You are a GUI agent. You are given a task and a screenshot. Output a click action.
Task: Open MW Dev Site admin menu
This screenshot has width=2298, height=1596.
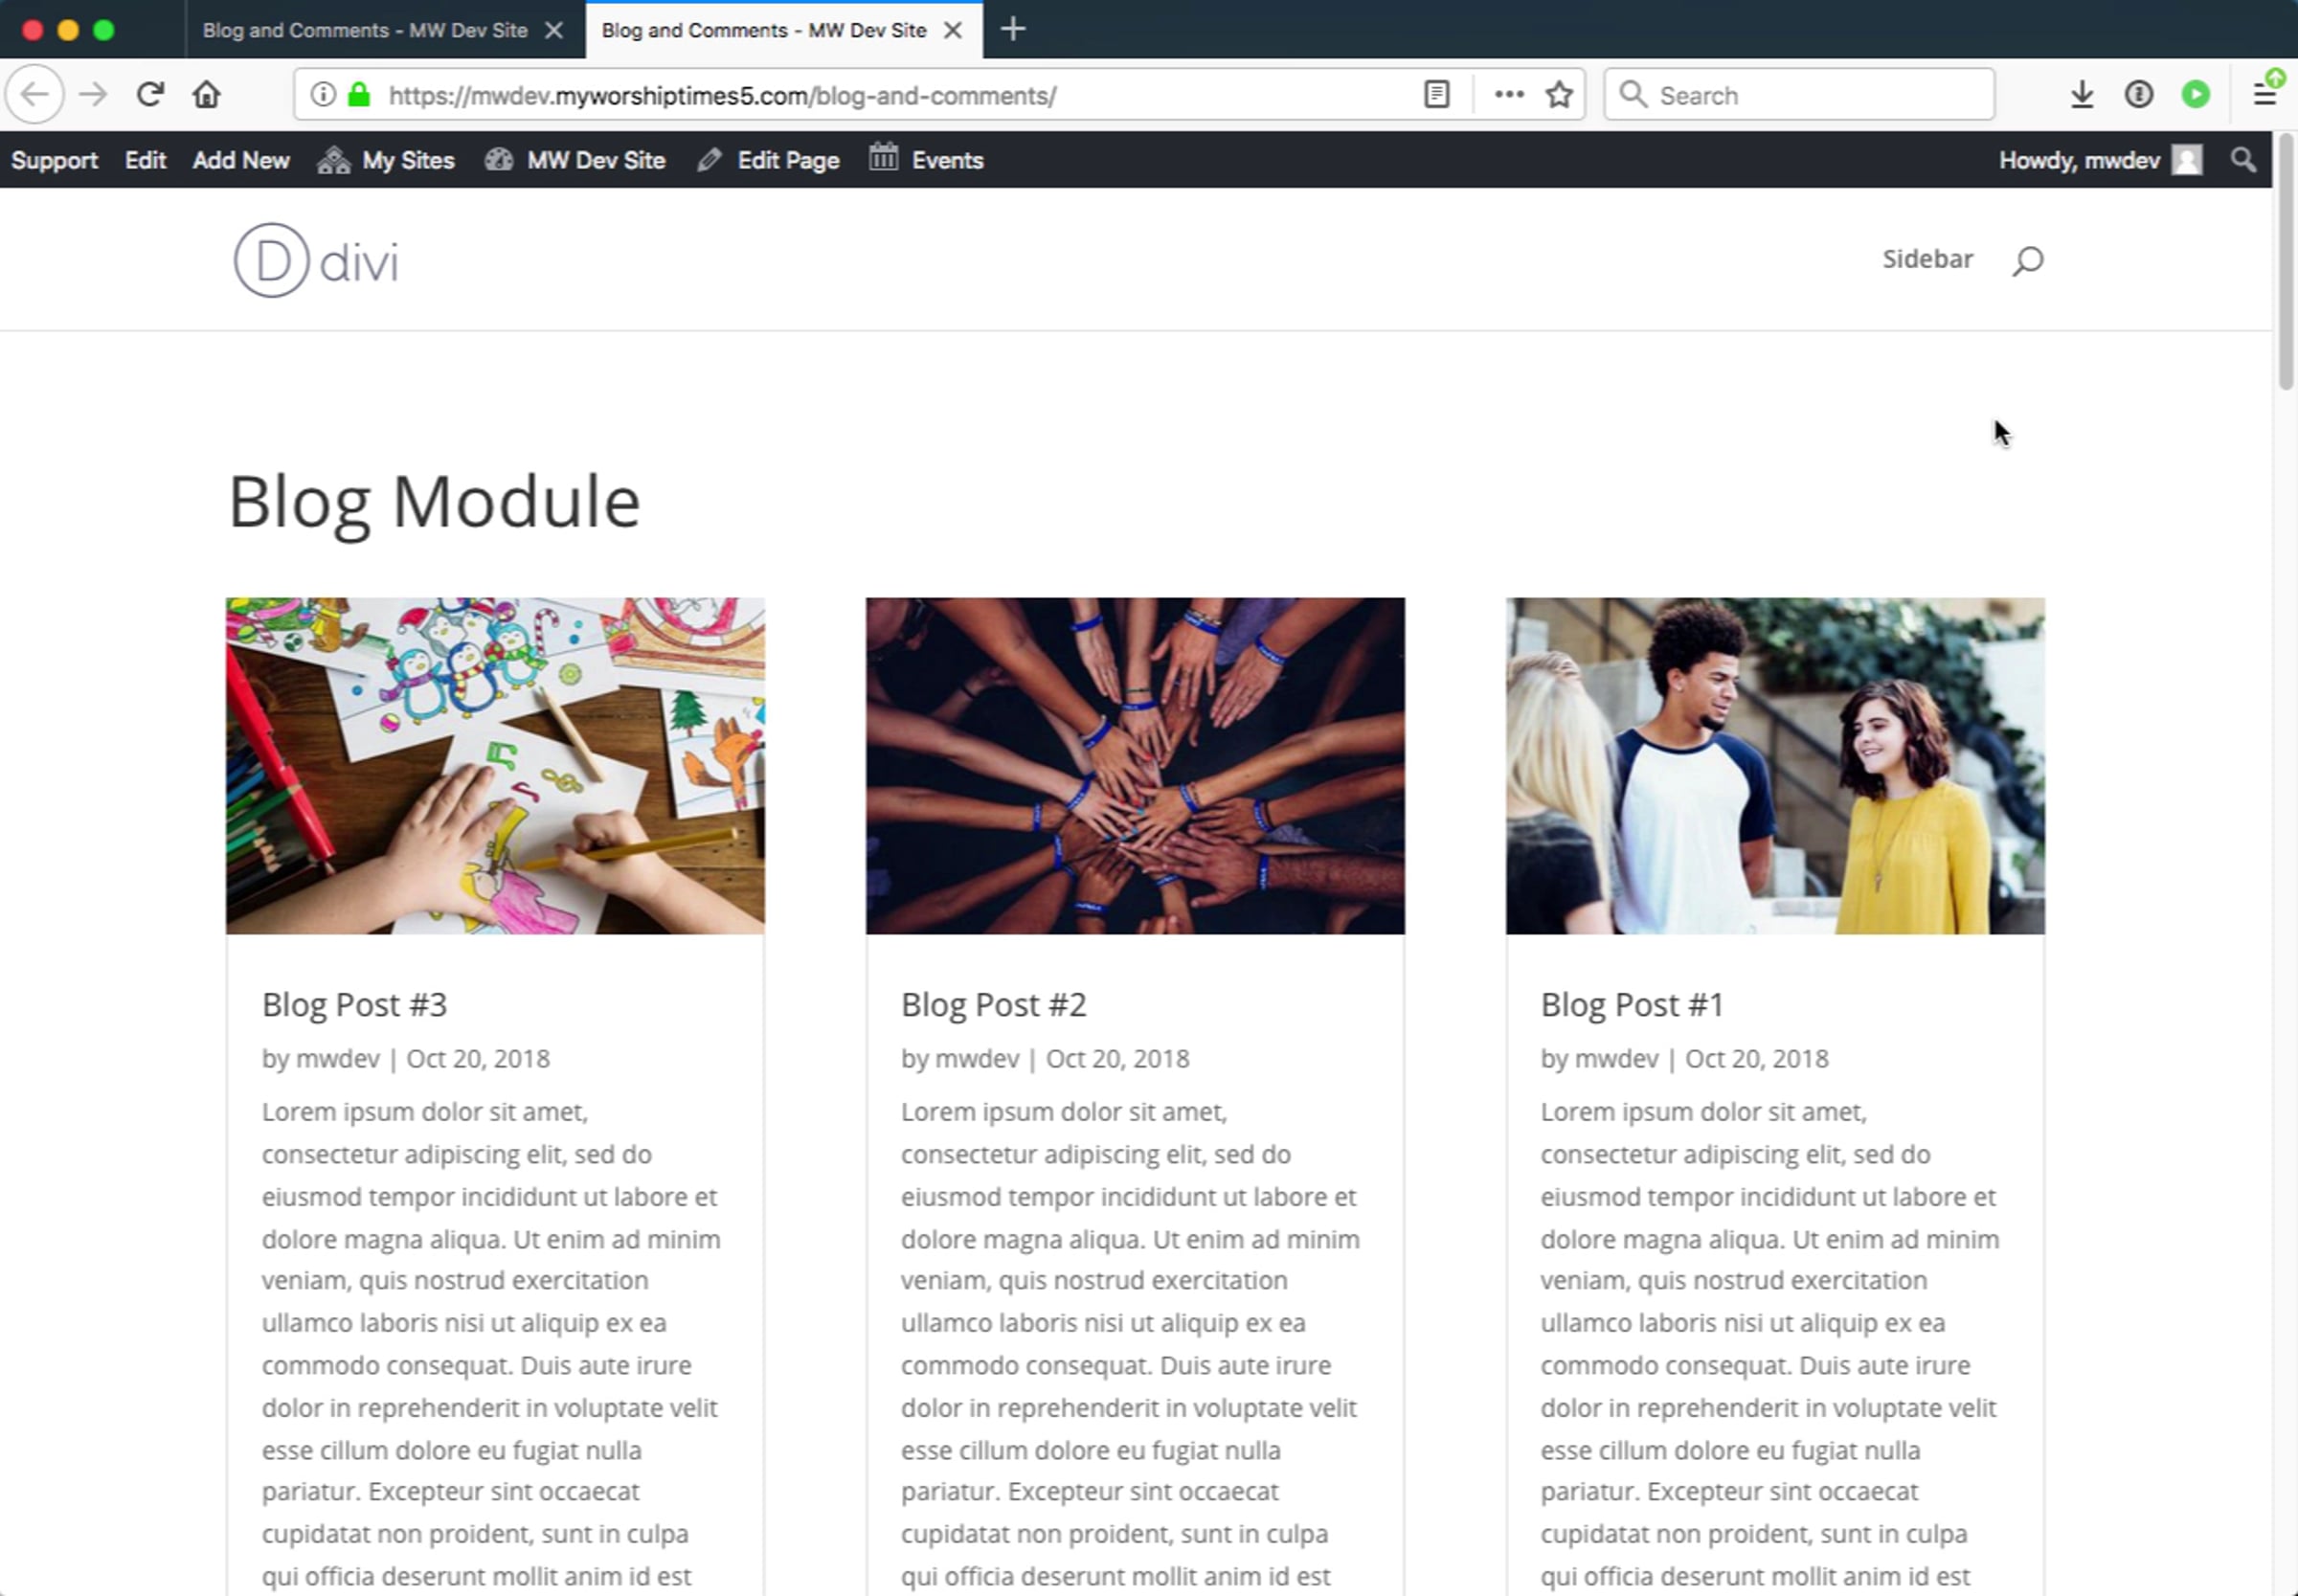575,160
